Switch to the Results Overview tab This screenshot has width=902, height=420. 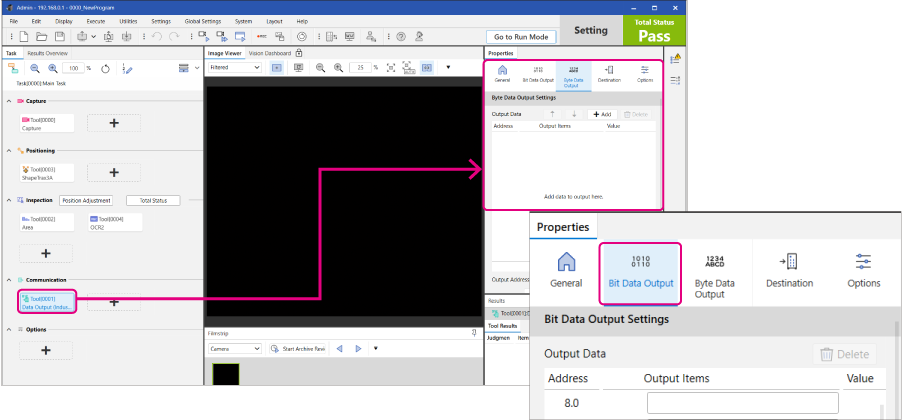(x=47, y=53)
